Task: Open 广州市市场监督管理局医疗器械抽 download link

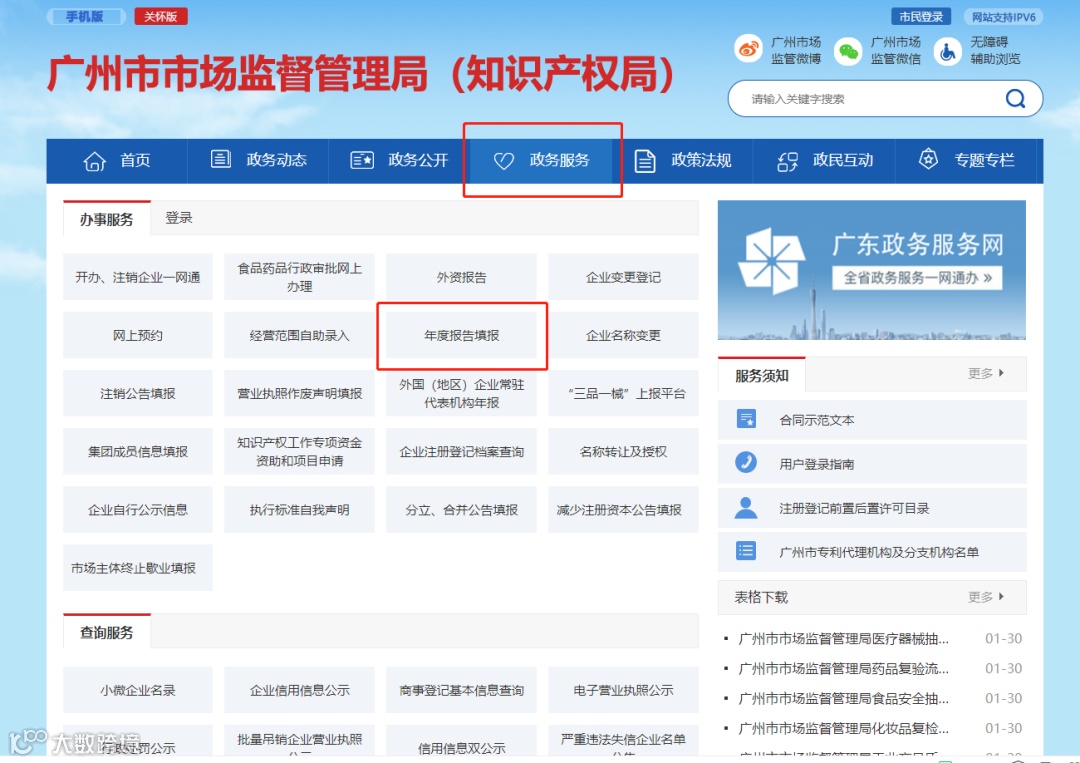Action: [x=843, y=639]
